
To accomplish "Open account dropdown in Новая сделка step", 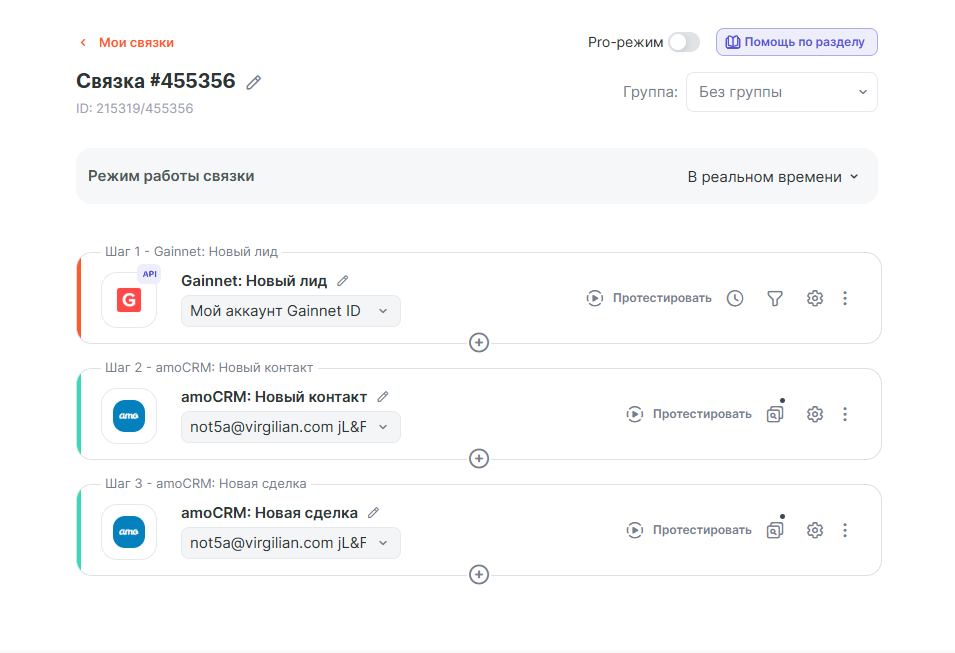I will [290, 543].
